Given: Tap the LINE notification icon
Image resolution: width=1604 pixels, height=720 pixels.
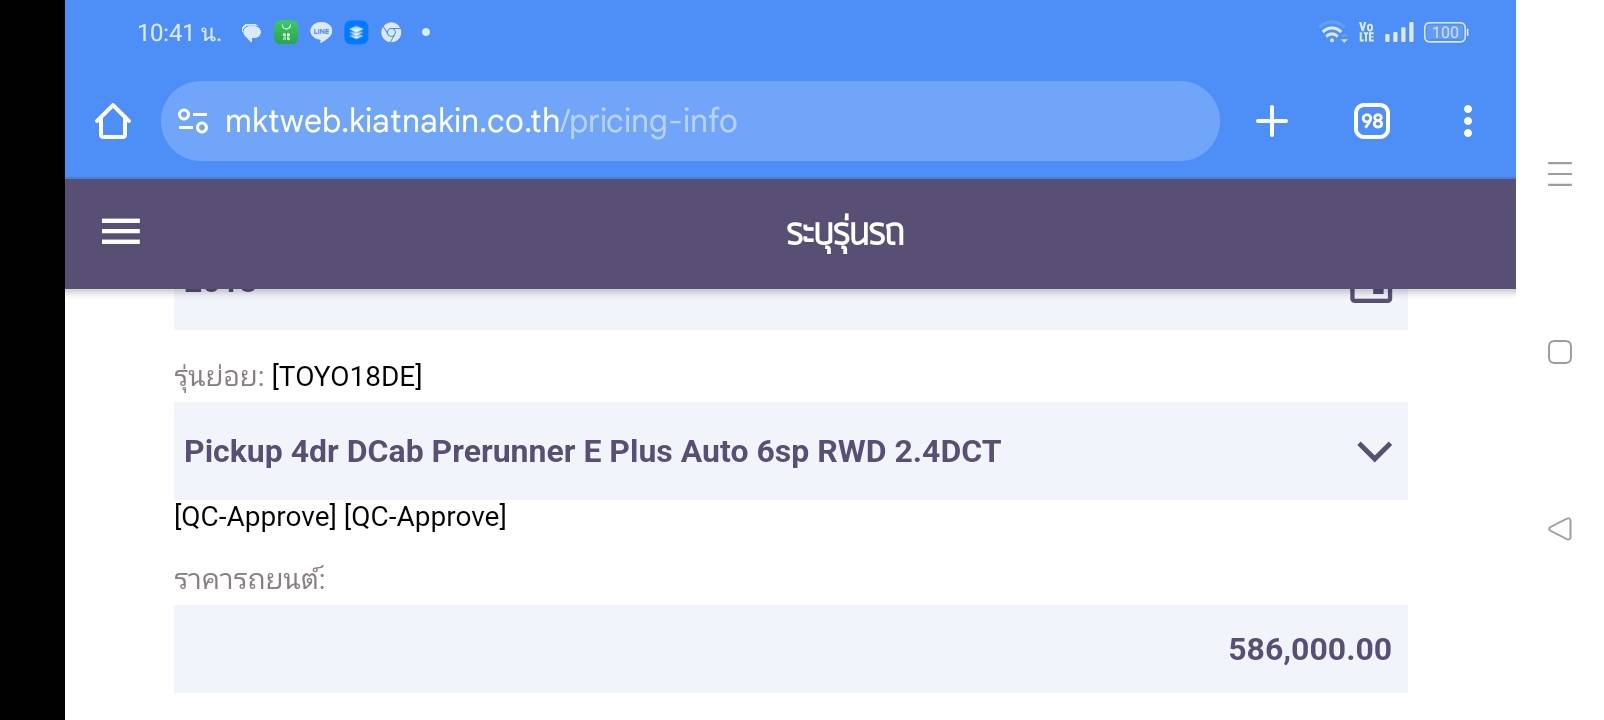Looking at the screenshot, I should [321, 33].
